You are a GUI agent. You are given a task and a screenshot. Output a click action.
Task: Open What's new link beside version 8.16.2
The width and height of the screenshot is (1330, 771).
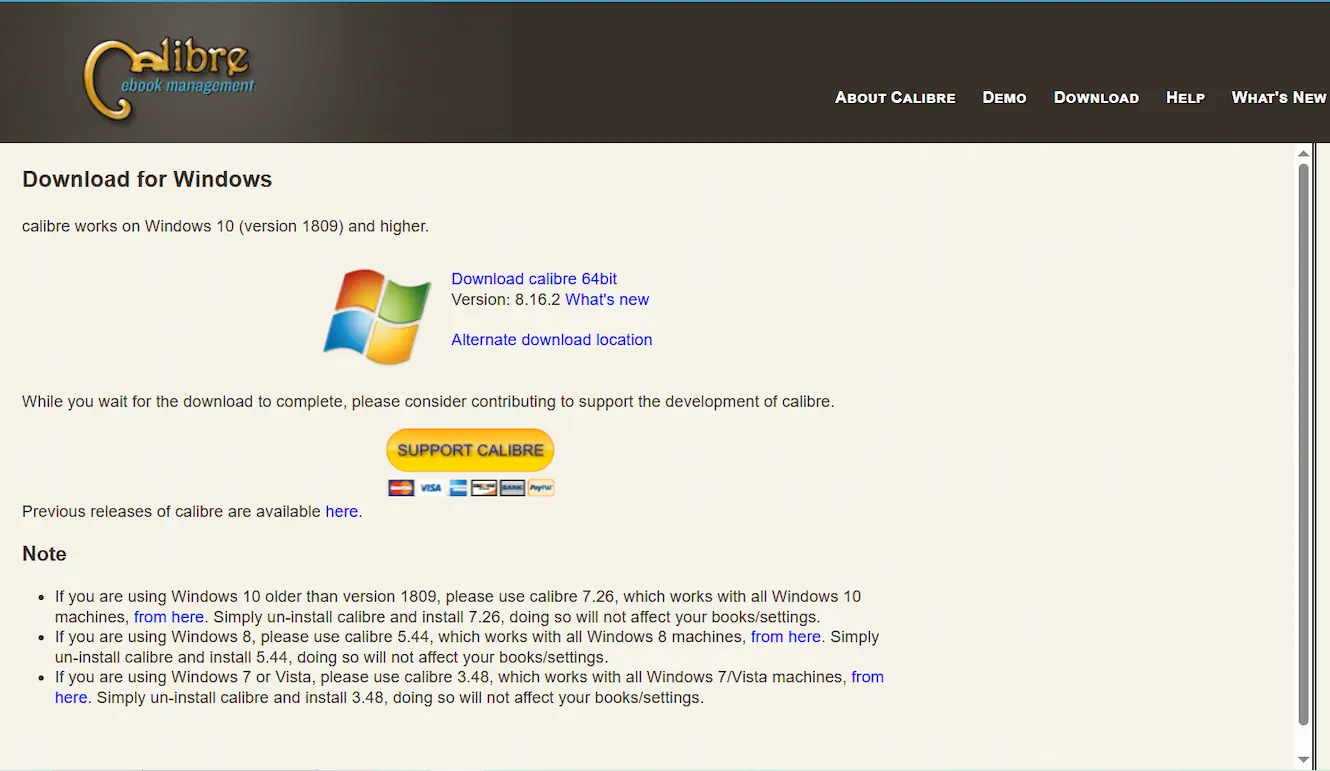(607, 300)
